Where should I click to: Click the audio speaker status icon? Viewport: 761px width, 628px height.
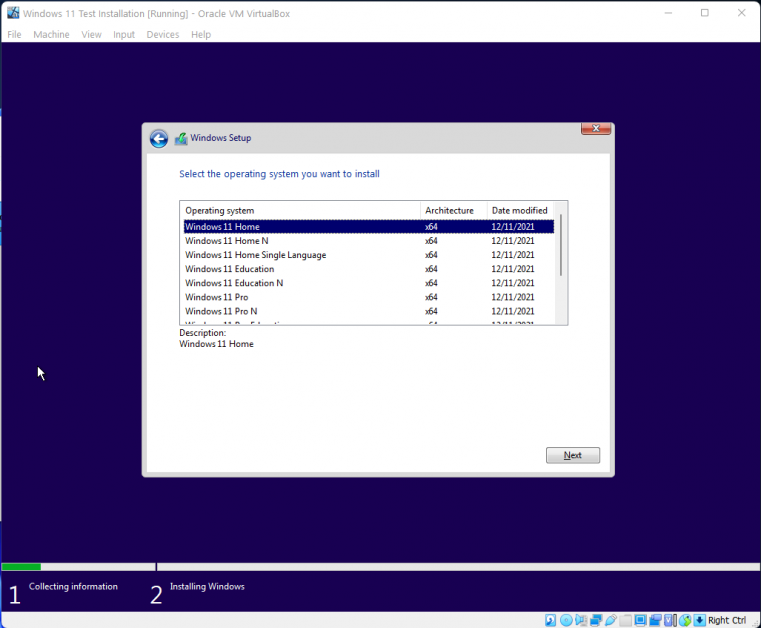(581, 620)
